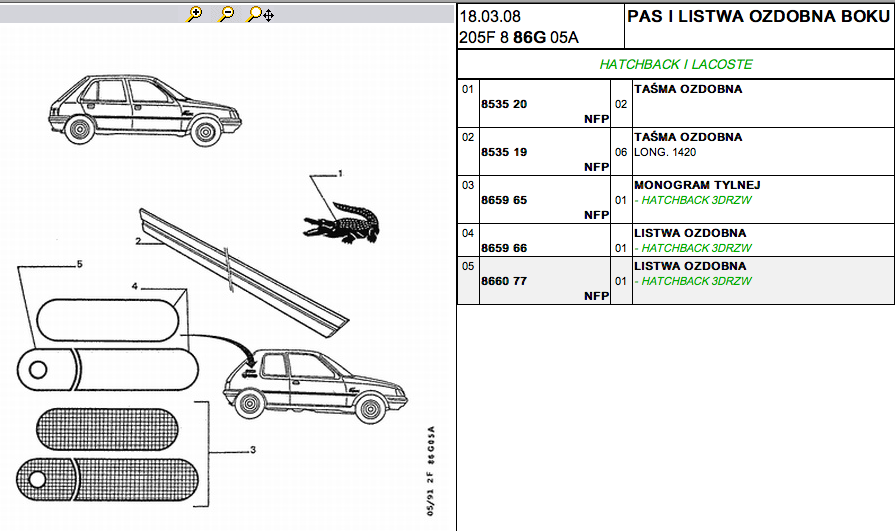895x531 pixels.
Task: Click the long side trim strip in the diagram
Action: pos(240,268)
